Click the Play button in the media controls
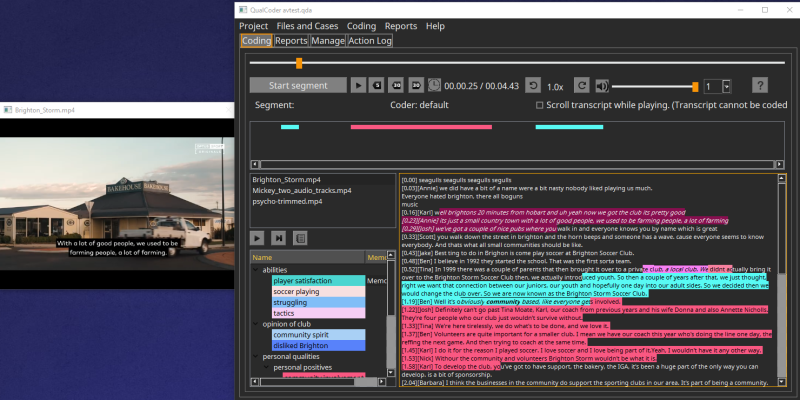800x400 pixels. (358, 85)
